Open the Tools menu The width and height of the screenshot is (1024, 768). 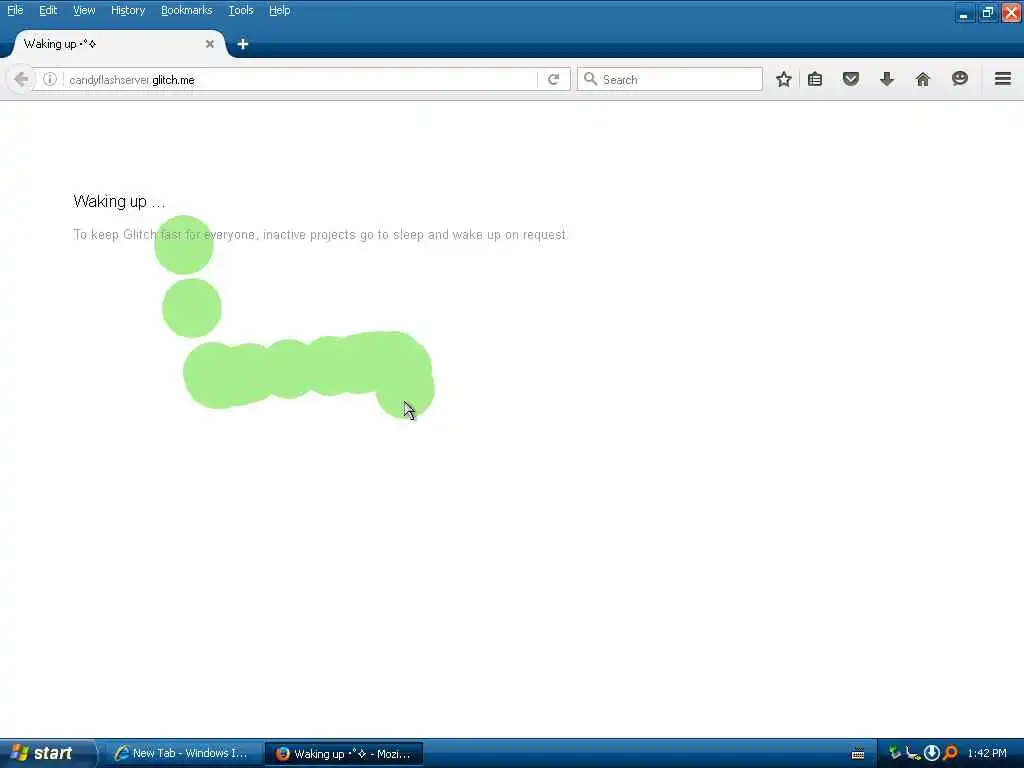(x=240, y=10)
